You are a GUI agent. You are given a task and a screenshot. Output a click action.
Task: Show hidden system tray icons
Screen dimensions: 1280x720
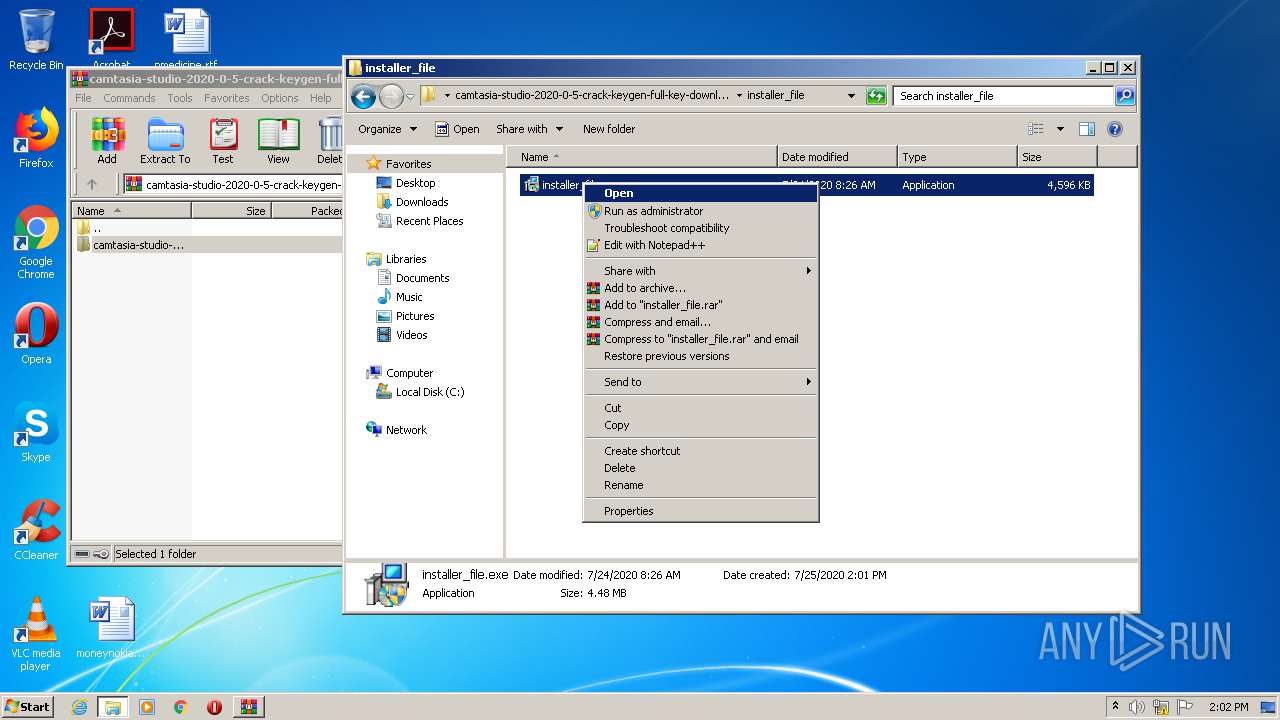(x=1115, y=706)
